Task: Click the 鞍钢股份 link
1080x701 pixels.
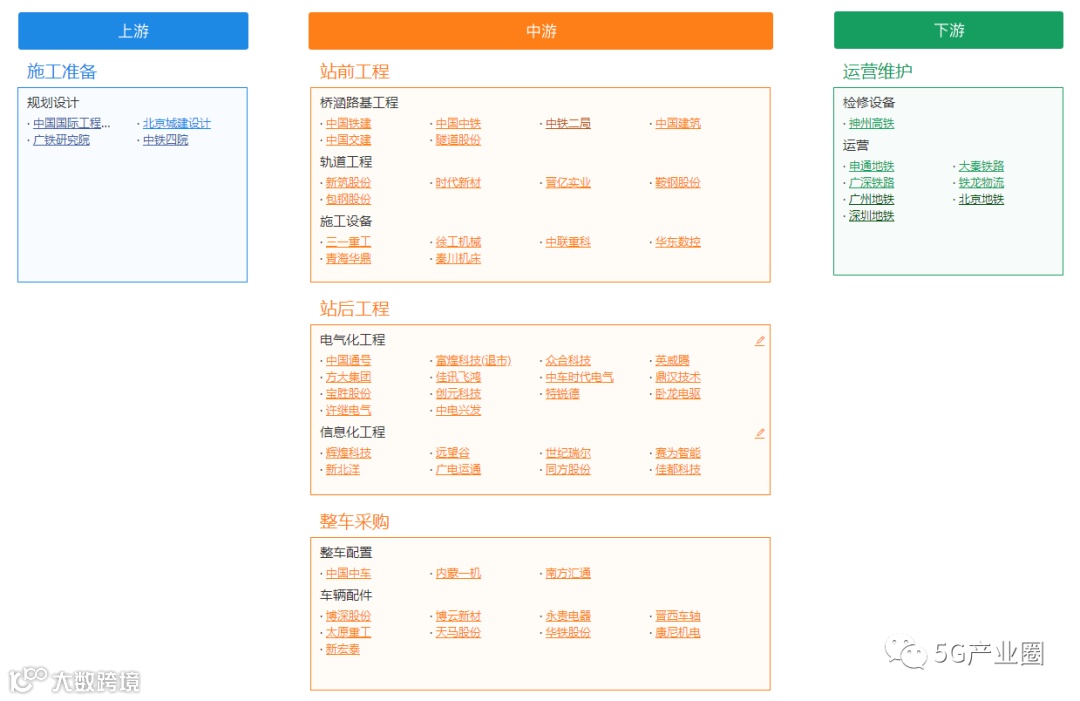Action: pyautogui.click(x=678, y=182)
